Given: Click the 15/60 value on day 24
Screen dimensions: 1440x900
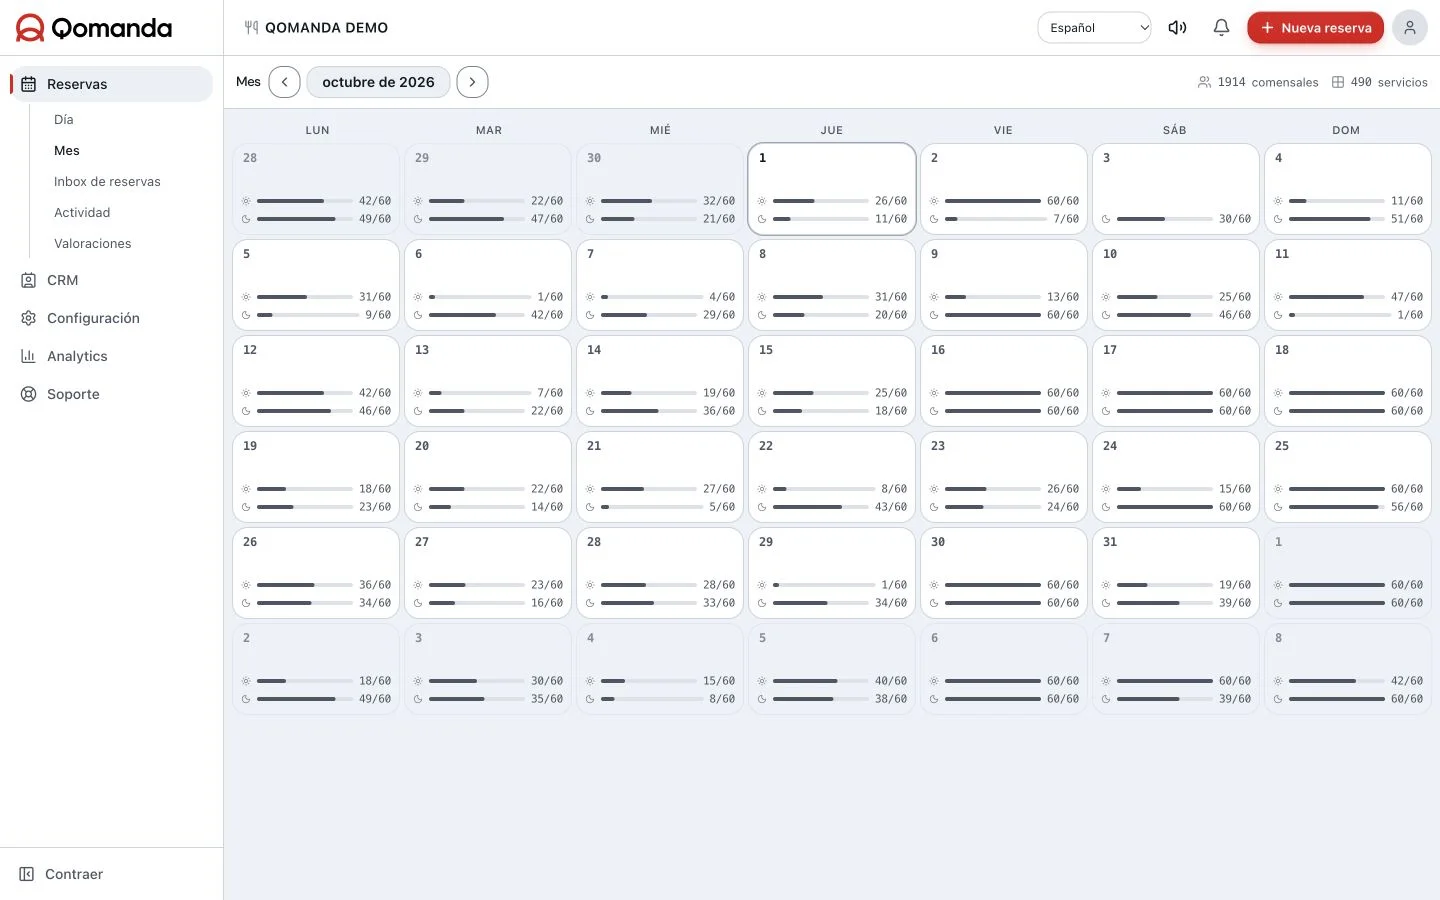Looking at the screenshot, I should [1235, 489].
